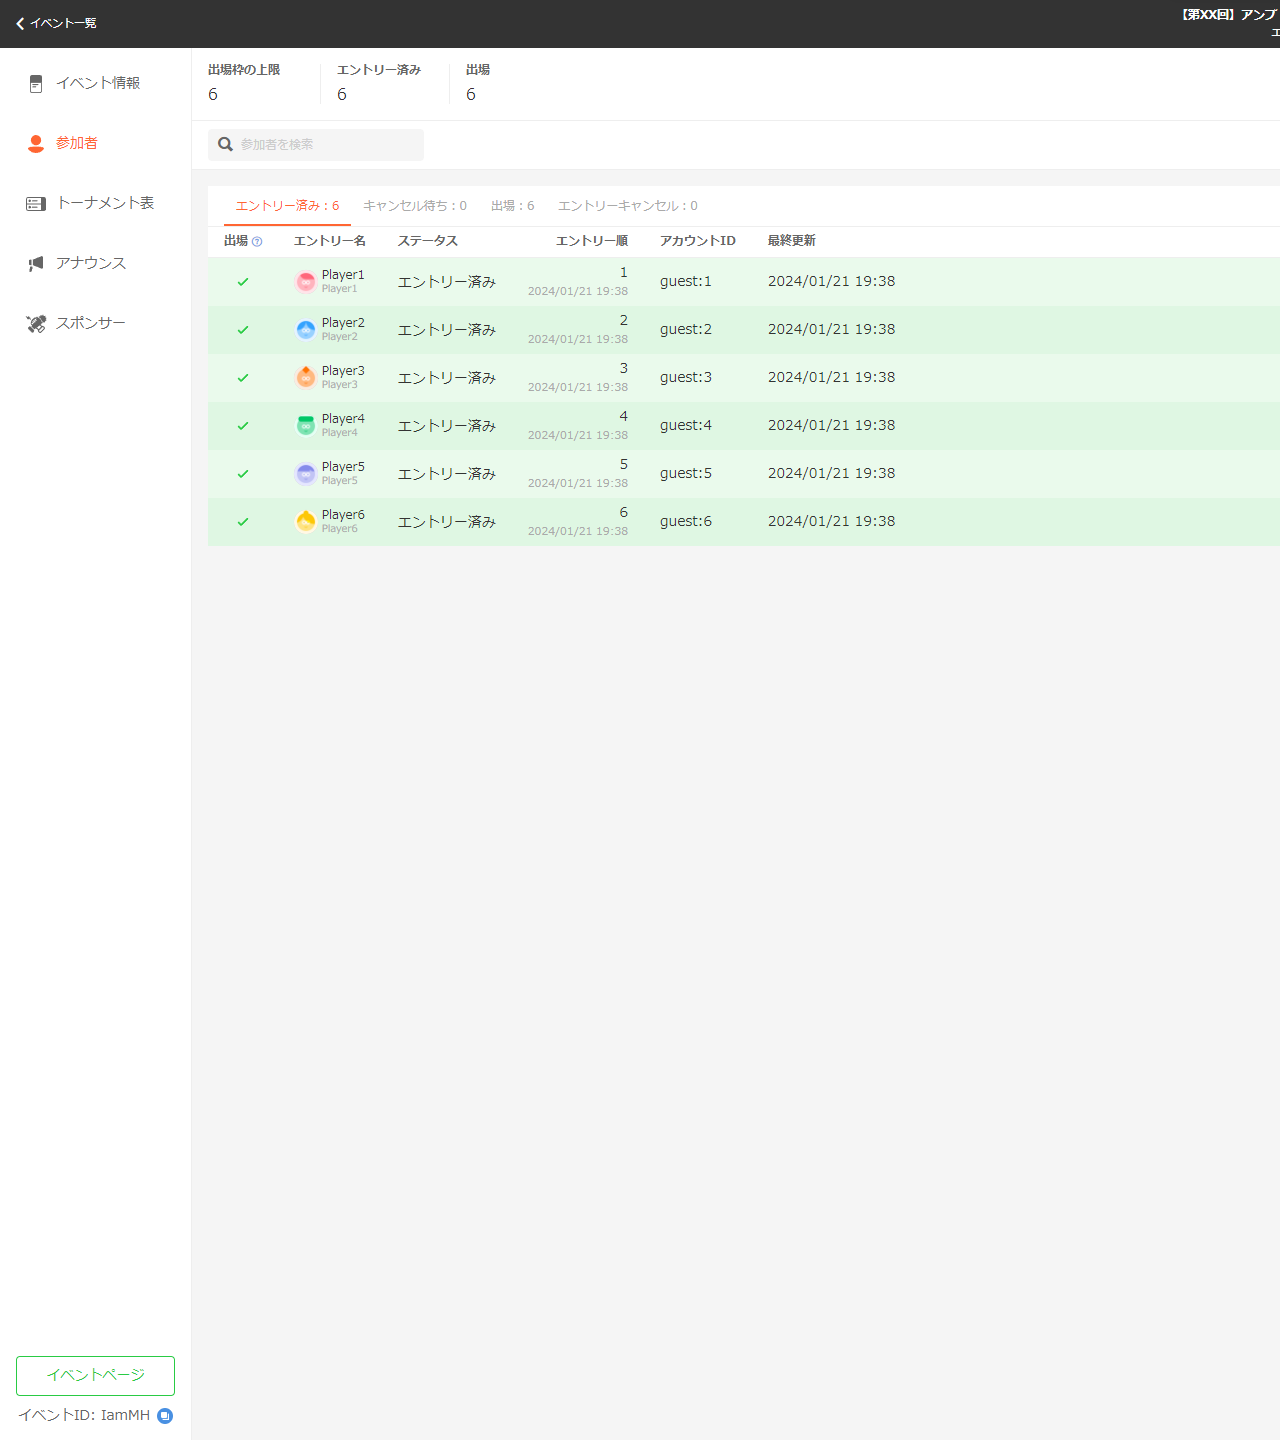Click the Player2 entry name
1280x1440 pixels.
343,323
